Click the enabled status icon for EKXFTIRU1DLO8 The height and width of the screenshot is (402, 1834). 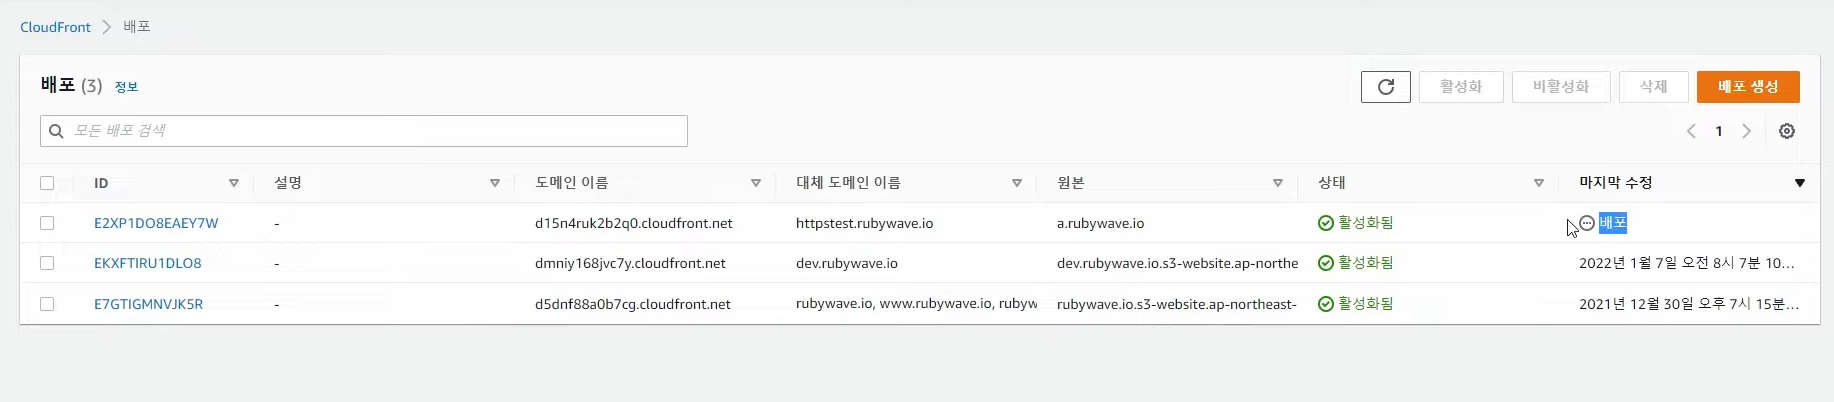1326,263
